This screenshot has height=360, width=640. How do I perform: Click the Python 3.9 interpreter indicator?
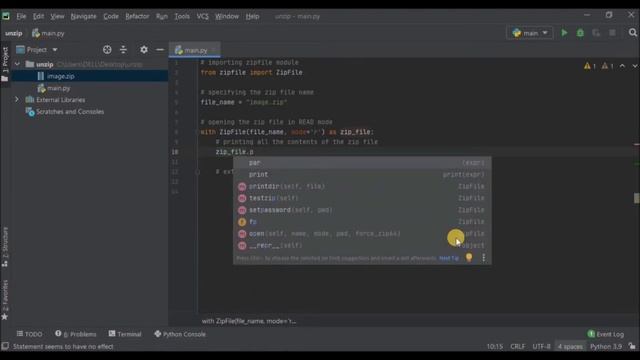pyautogui.click(x=606, y=346)
